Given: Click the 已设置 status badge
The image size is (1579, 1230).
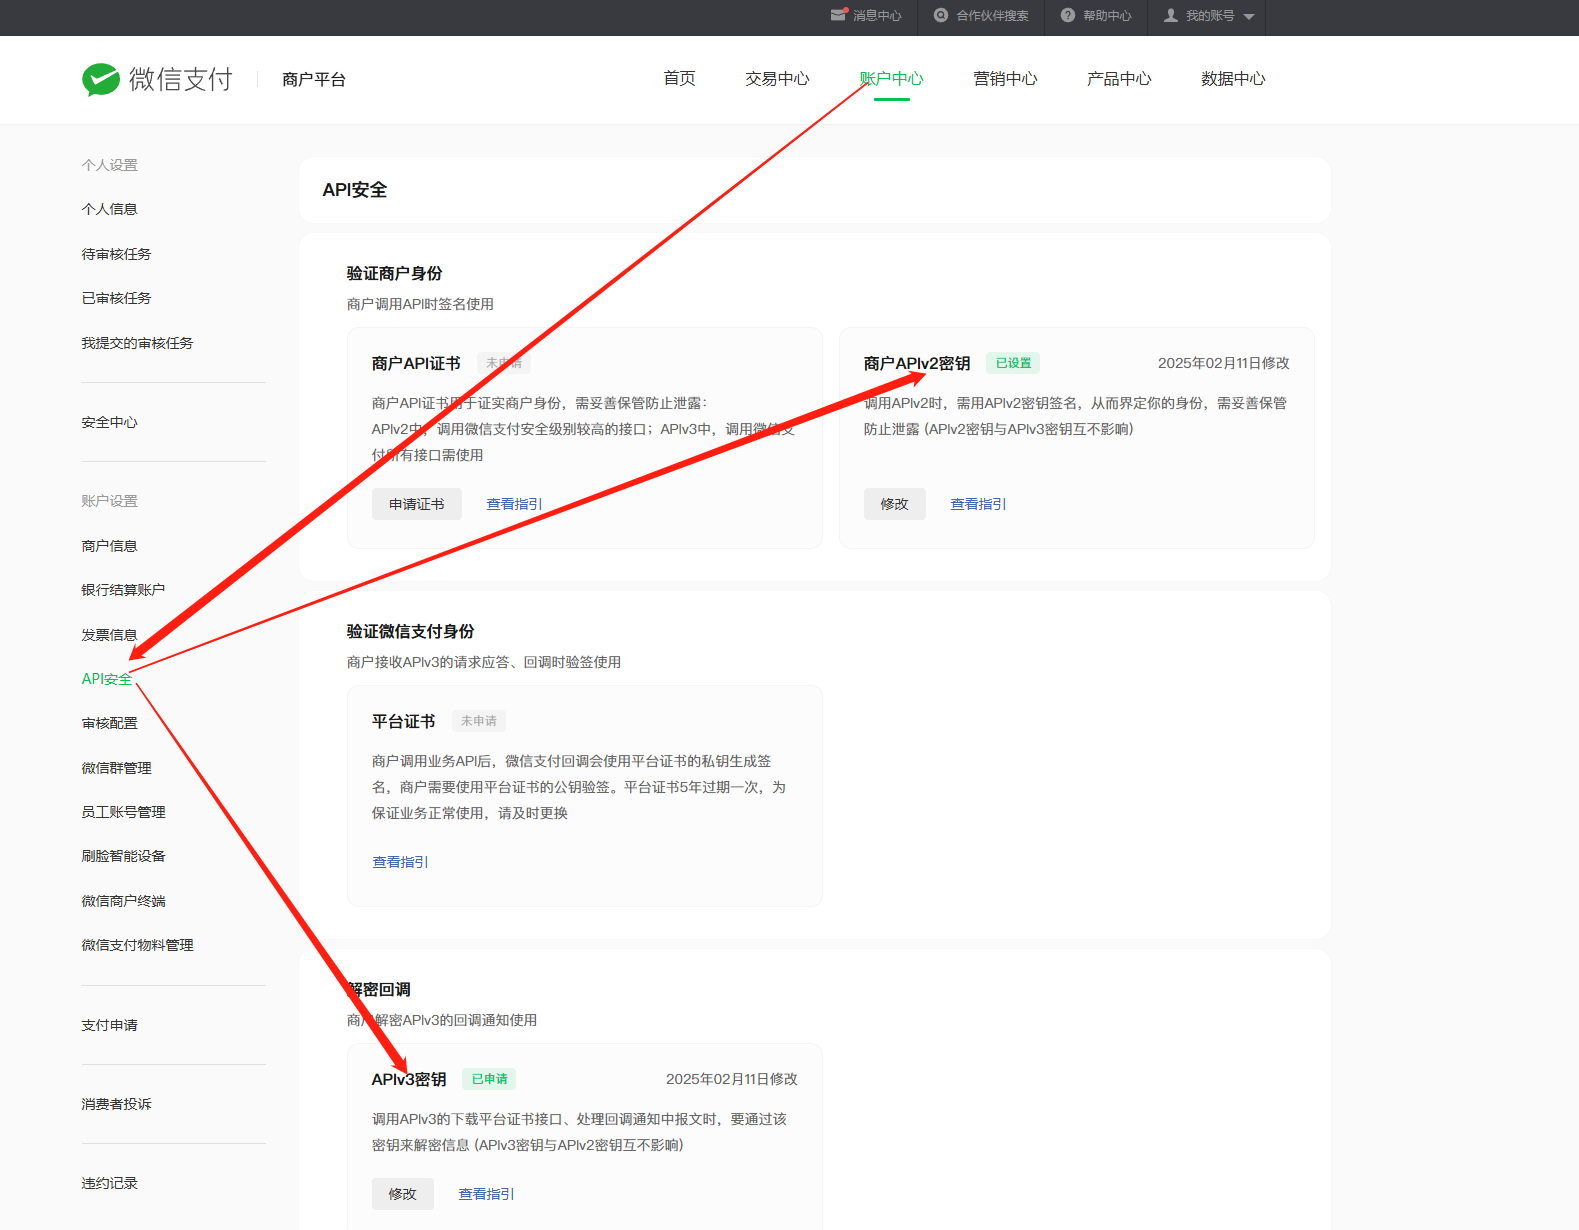Looking at the screenshot, I should click(1013, 363).
